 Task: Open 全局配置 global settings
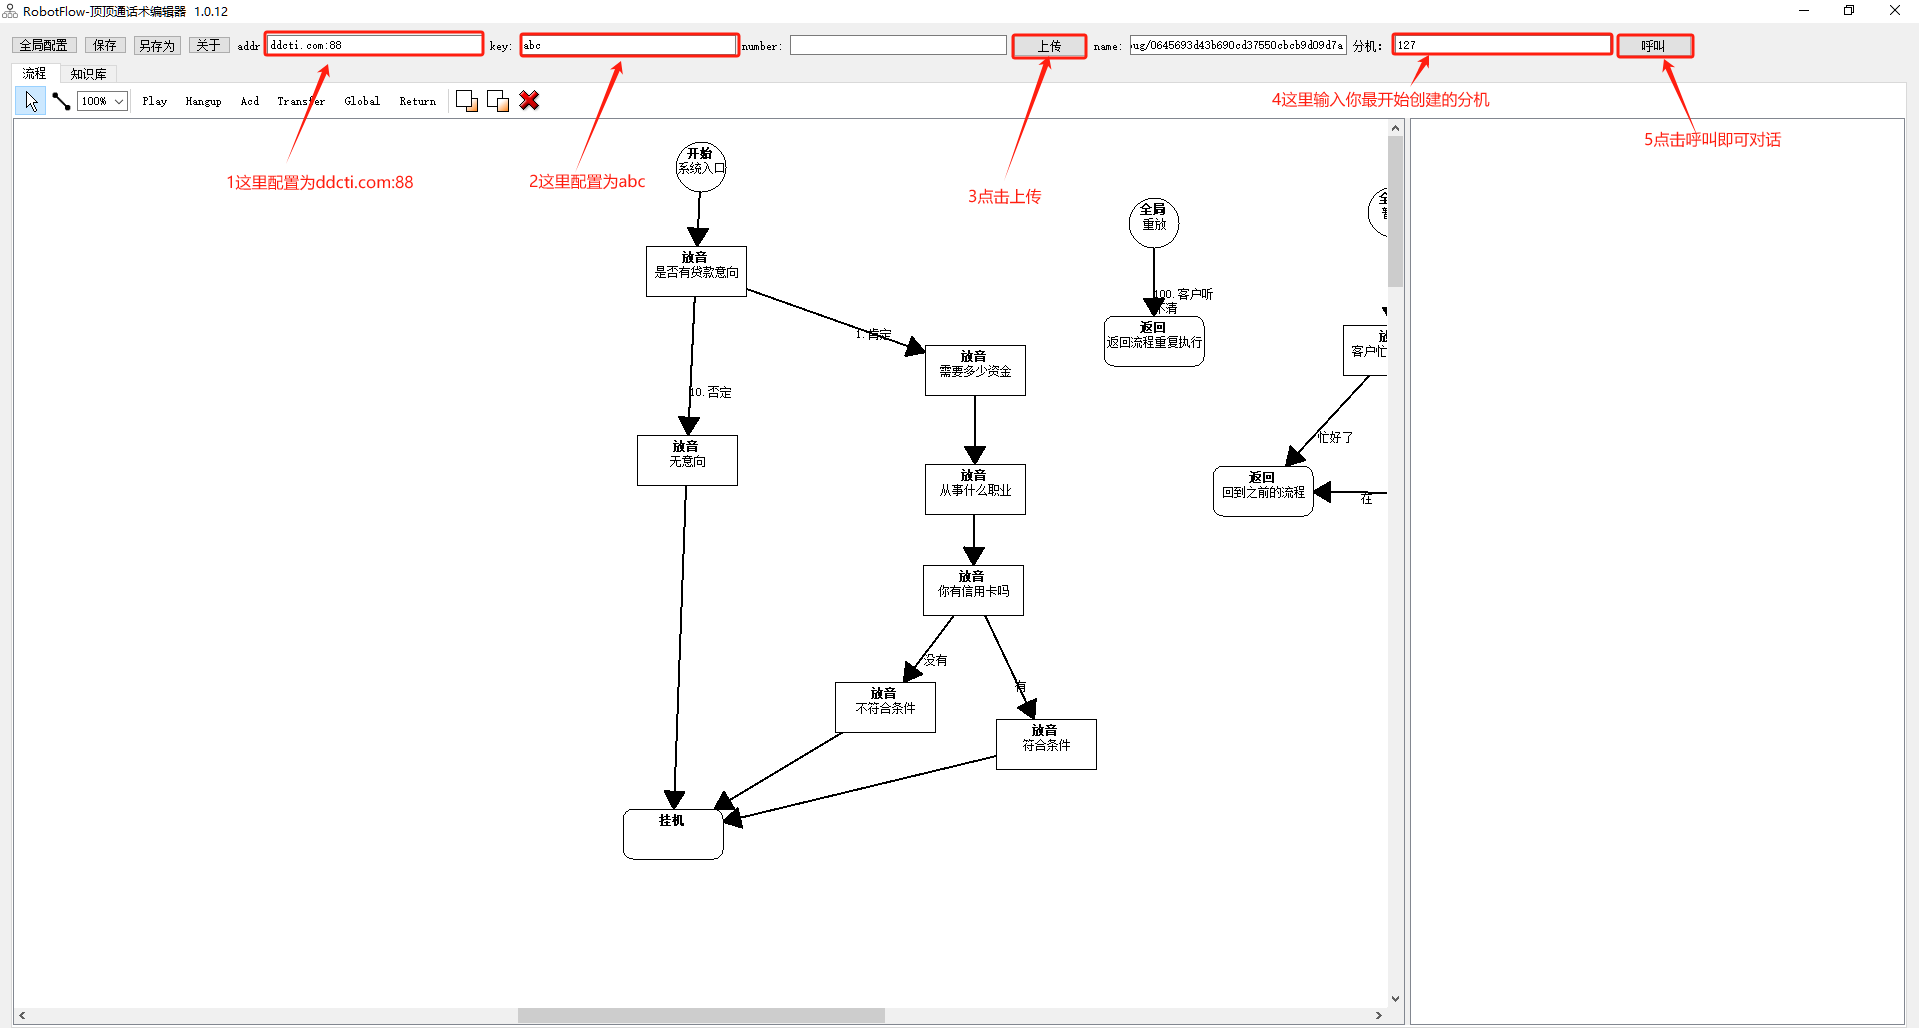[44, 46]
